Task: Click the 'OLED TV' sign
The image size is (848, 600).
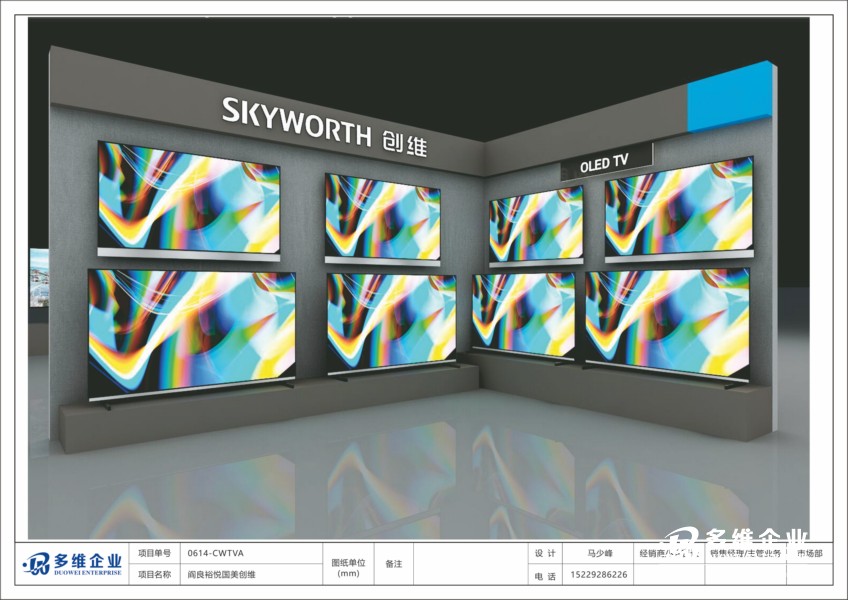Action: (x=606, y=162)
